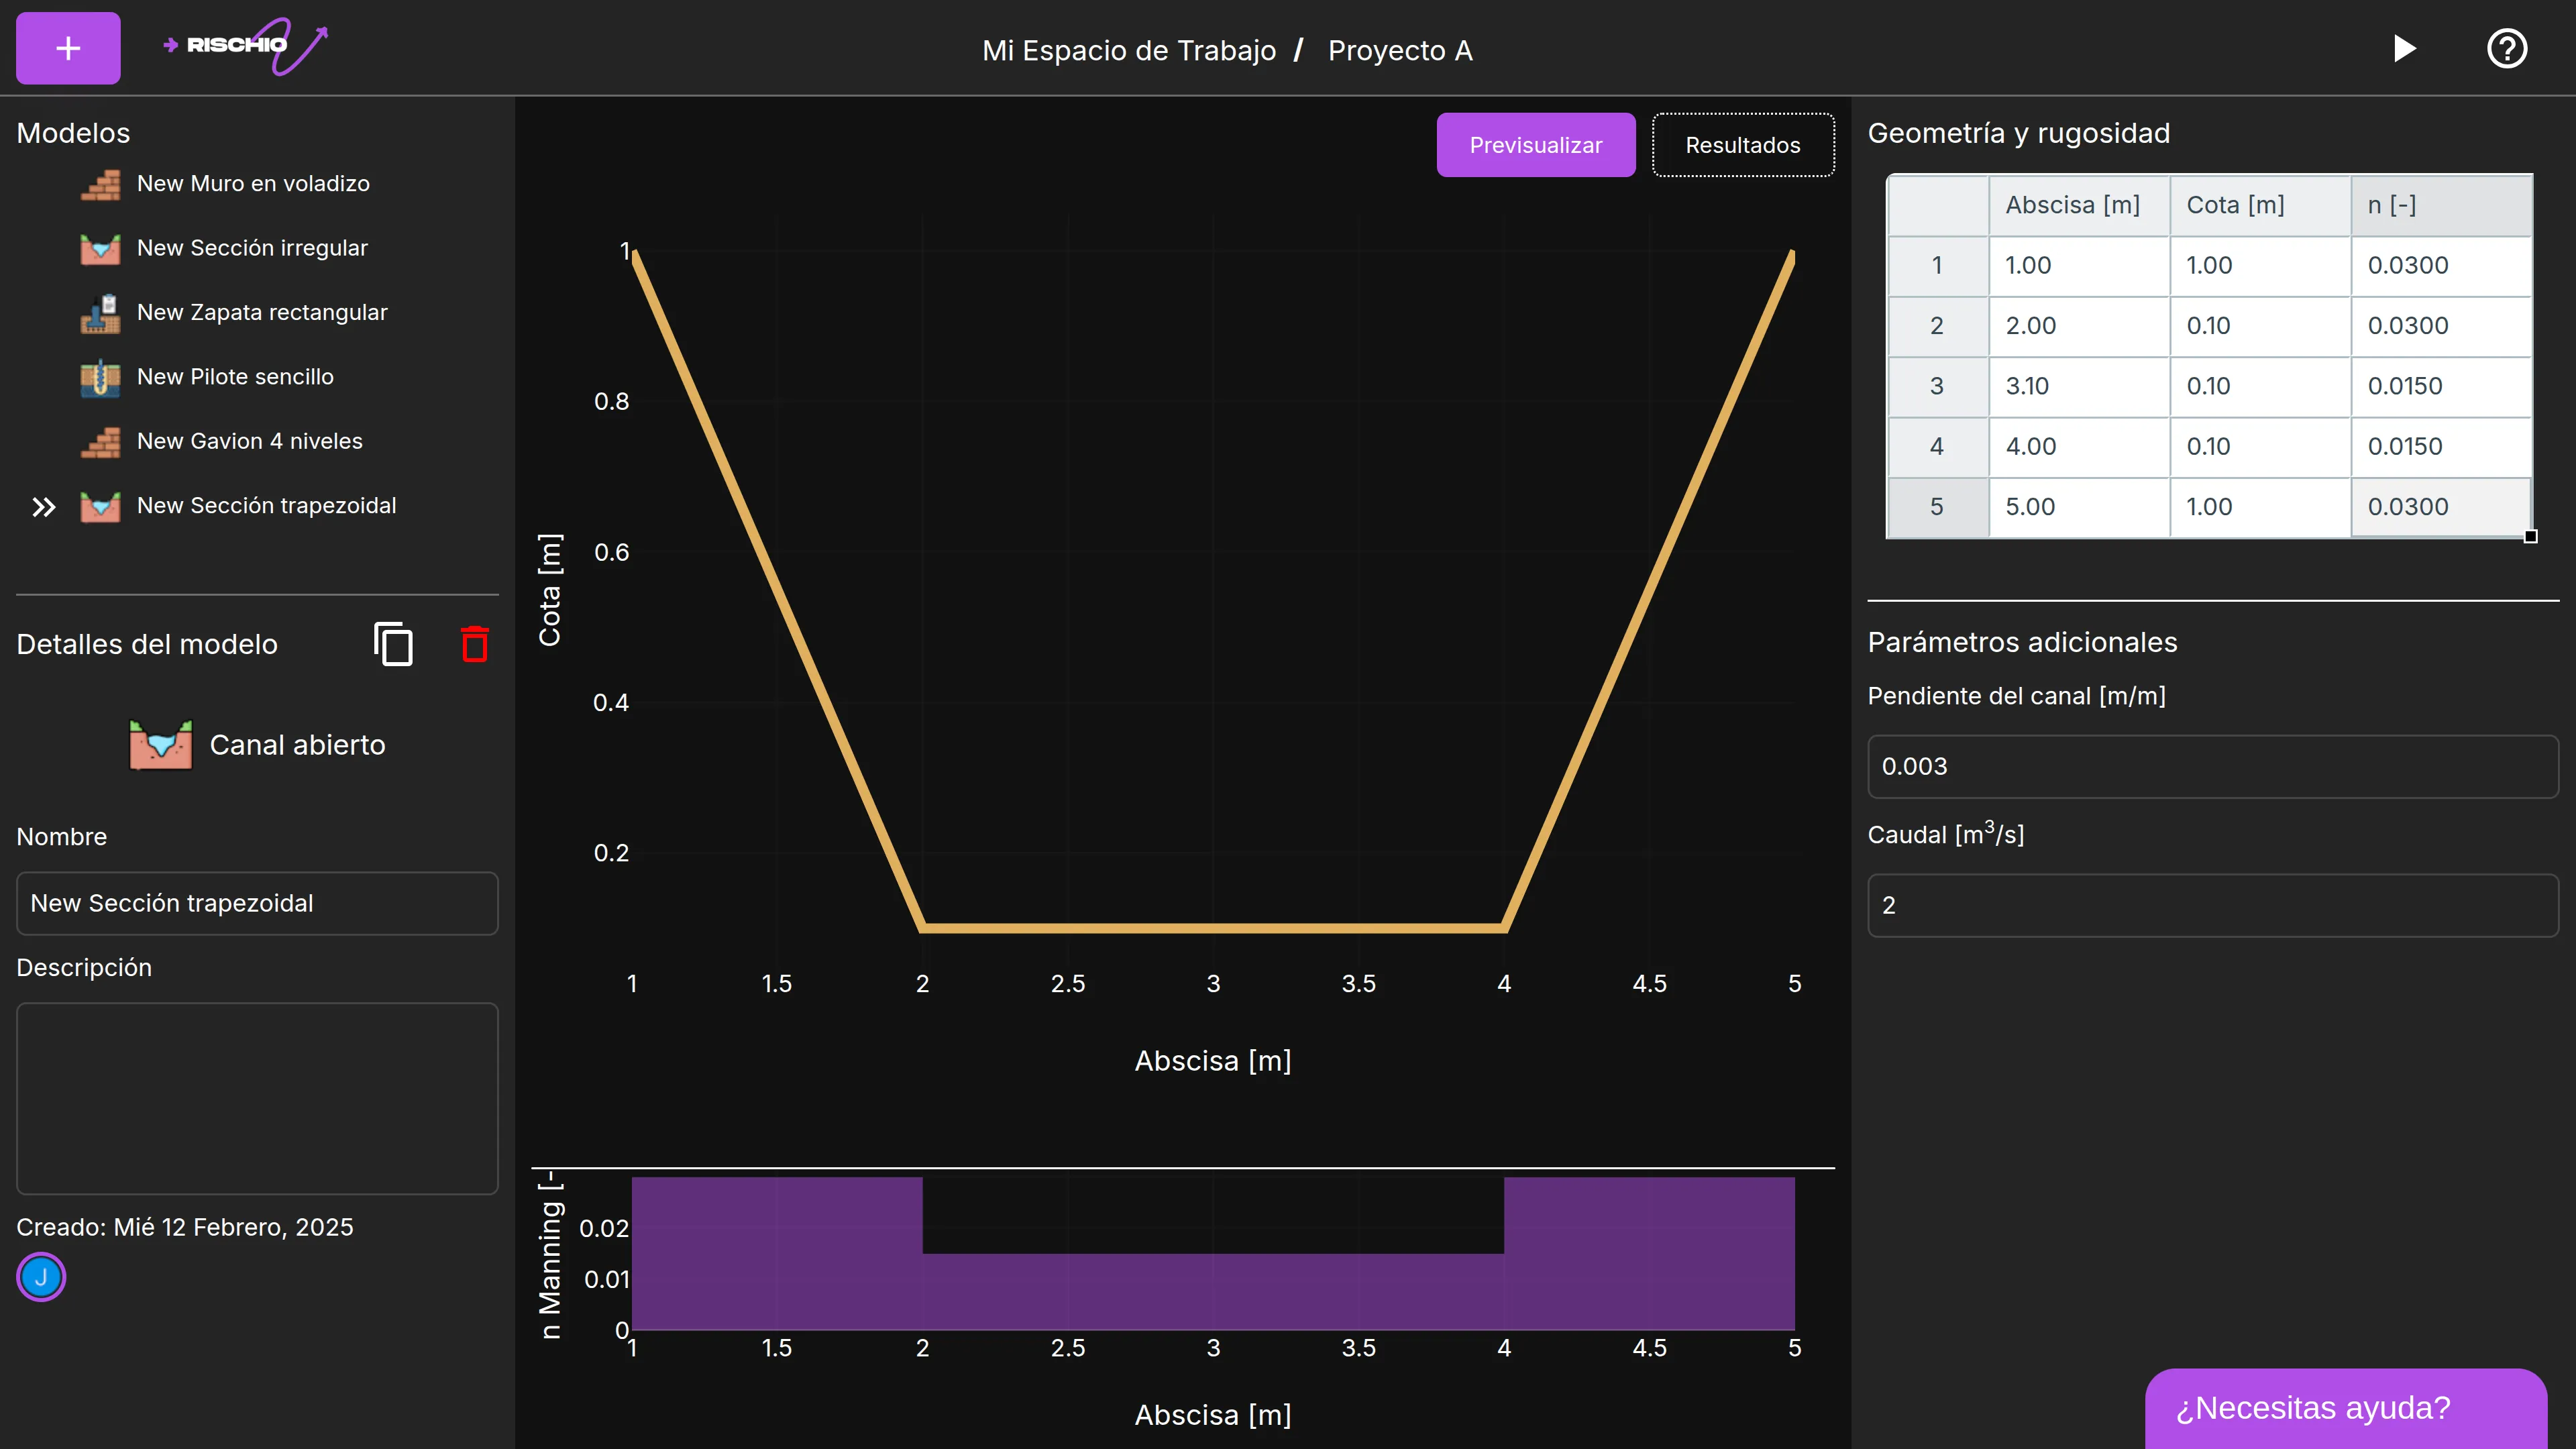Image resolution: width=2576 pixels, height=1449 pixels.
Task: Switch to Resultados view
Action: [x=1742, y=145]
